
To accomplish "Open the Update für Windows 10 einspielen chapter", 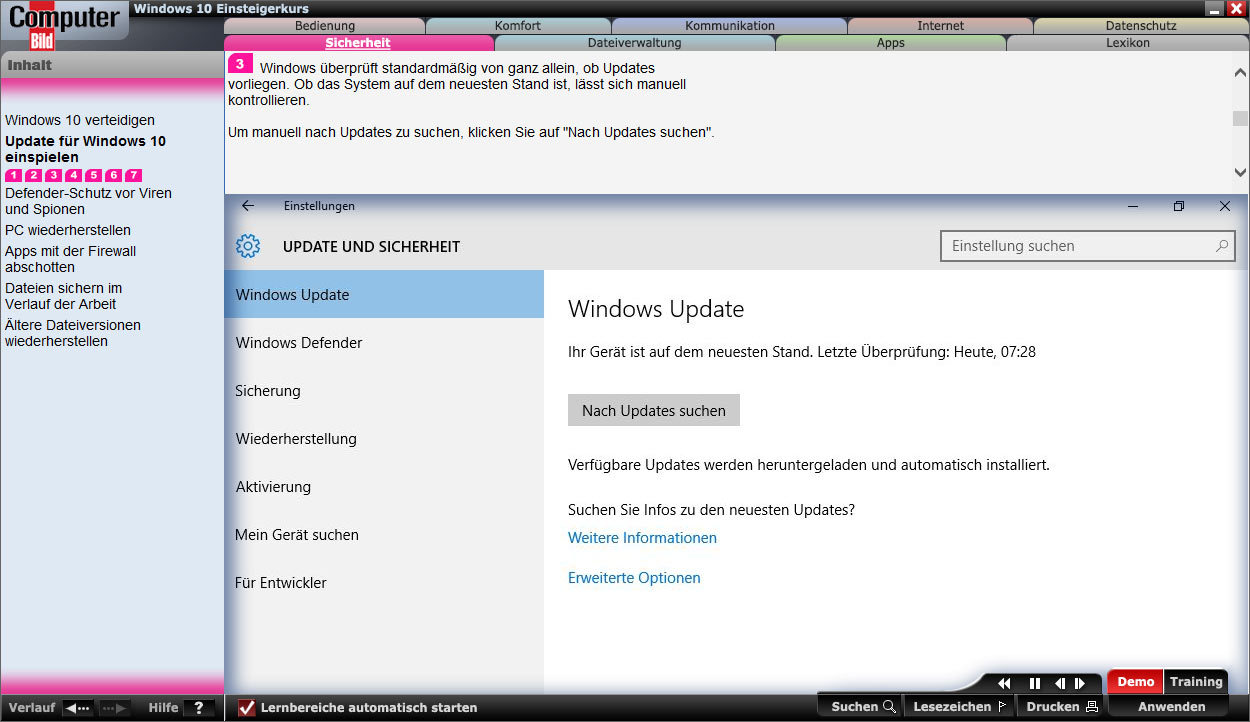I will coord(85,149).
